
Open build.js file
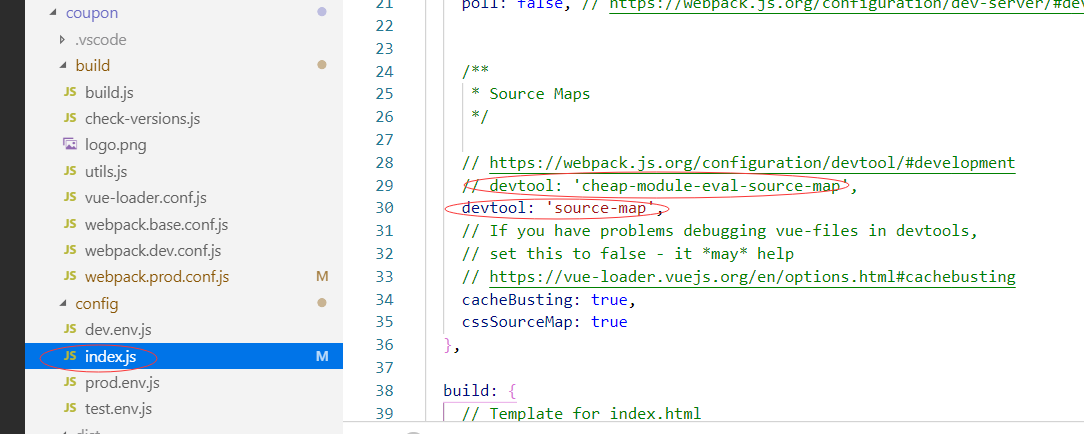(109, 92)
